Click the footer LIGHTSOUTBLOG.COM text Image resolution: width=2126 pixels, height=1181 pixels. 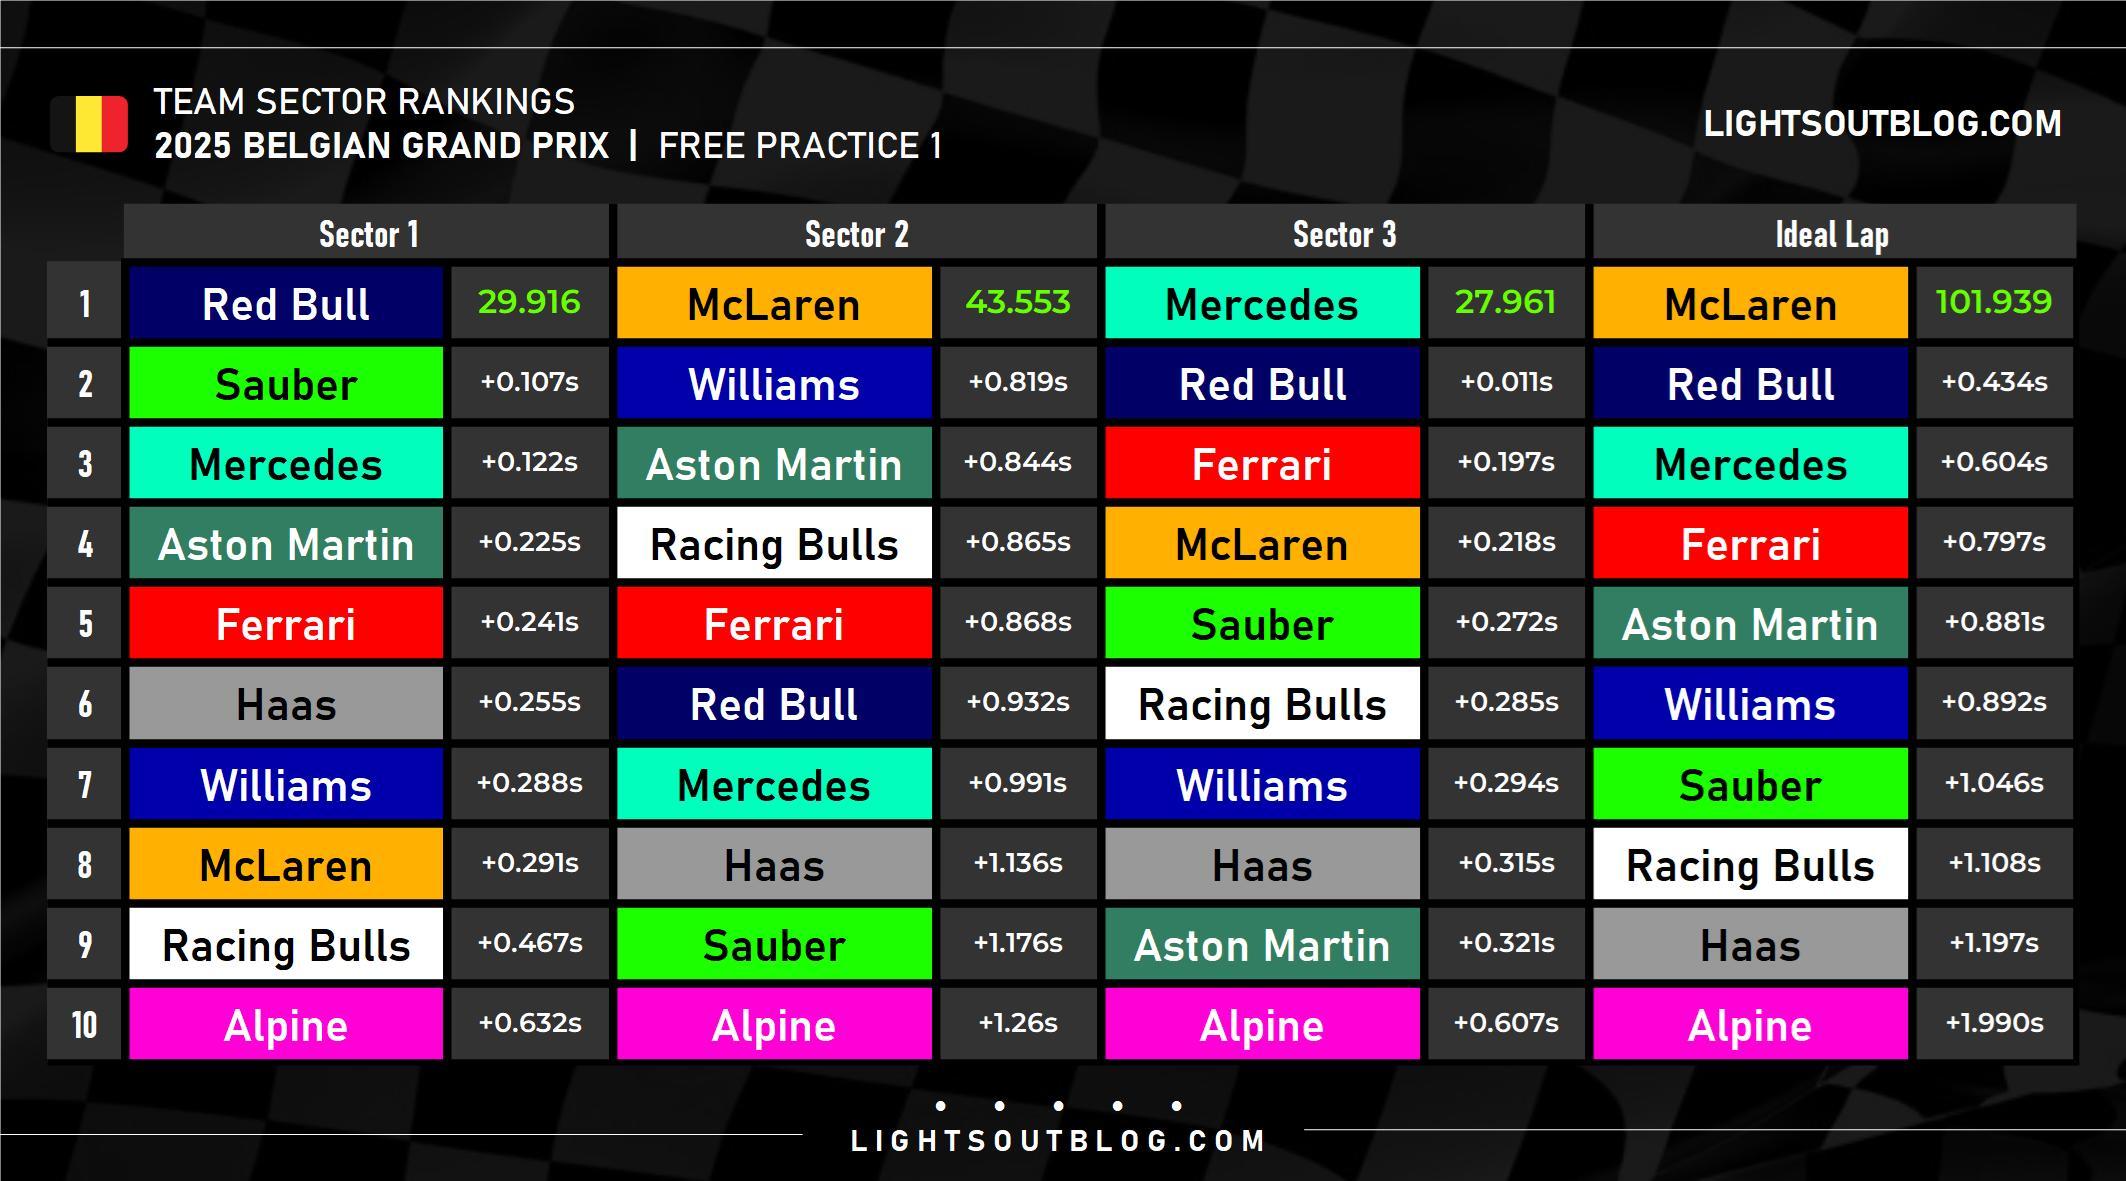click(1058, 1141)
